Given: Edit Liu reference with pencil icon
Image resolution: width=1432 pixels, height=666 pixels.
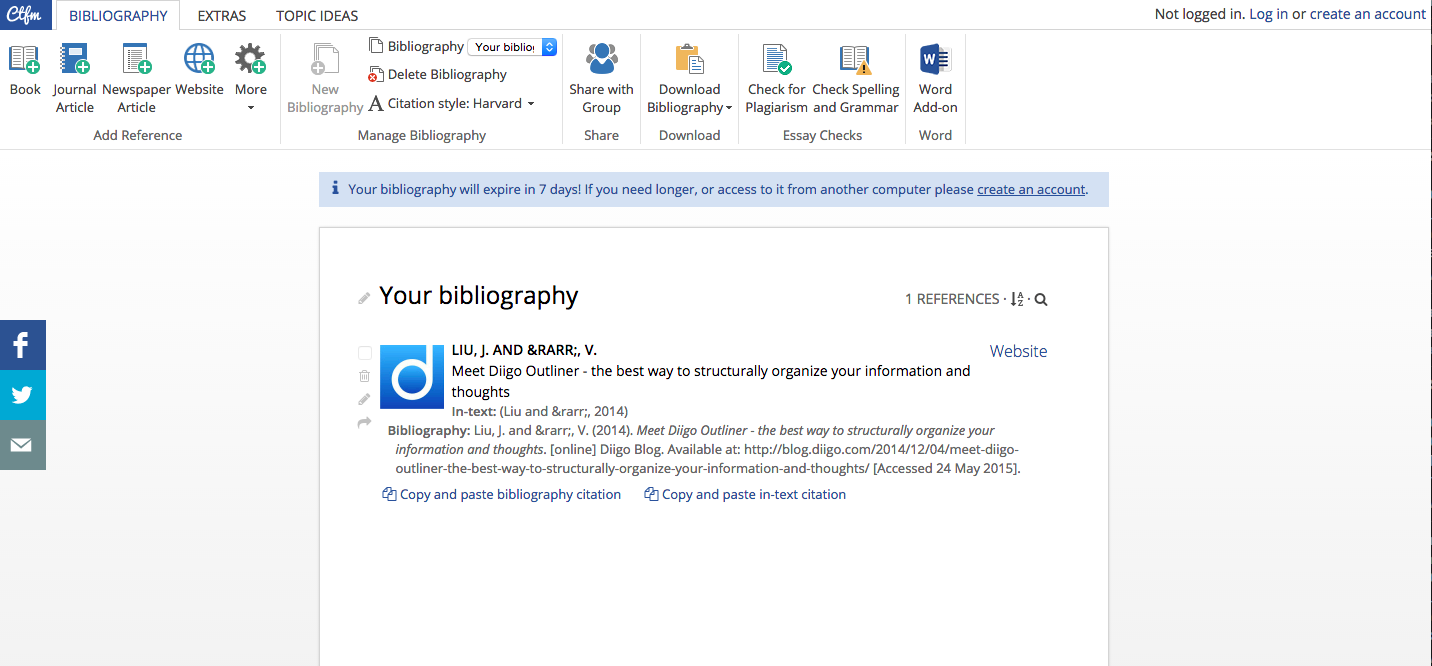Looking at the screenshot, I should [364, 399].
